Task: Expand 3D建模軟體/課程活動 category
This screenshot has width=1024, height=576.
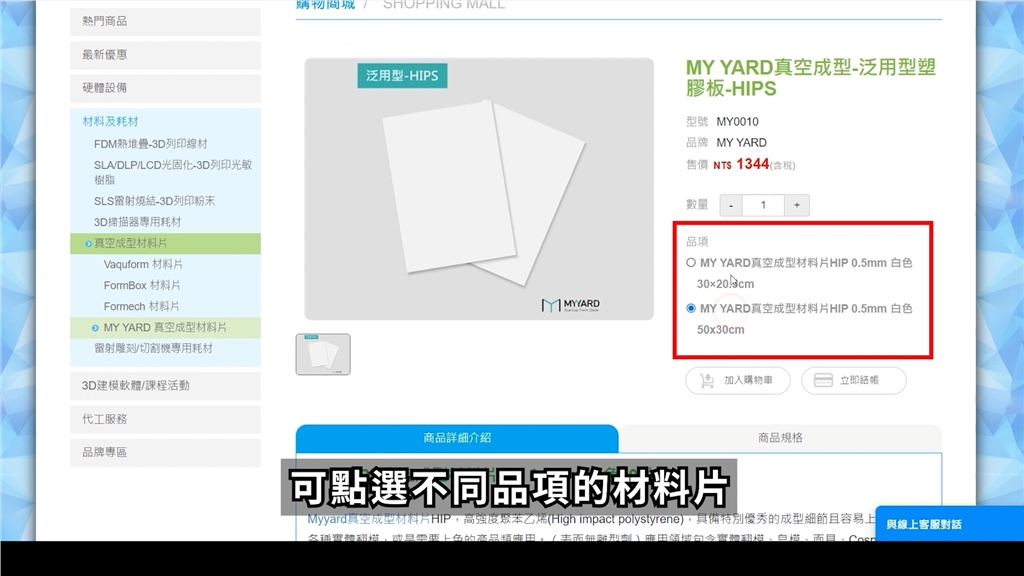Action: [165, 385]
